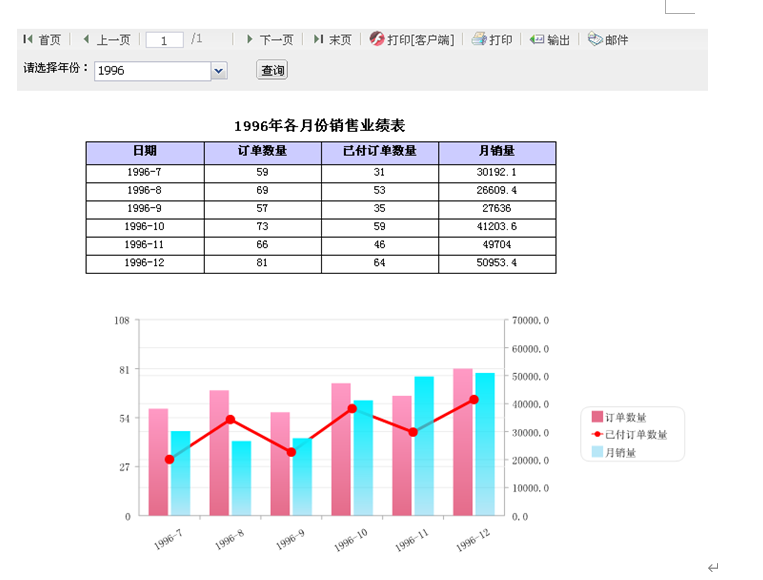Click the pink order bar for 1996-8

[219, 453]
